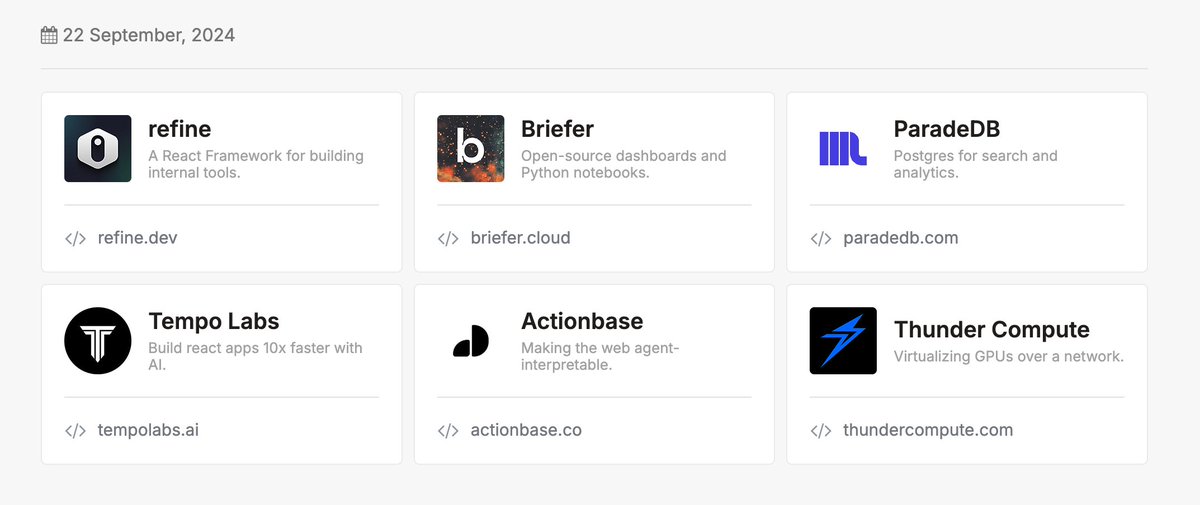
Task: Click the Thunder Compute card title
Action: 992,329
